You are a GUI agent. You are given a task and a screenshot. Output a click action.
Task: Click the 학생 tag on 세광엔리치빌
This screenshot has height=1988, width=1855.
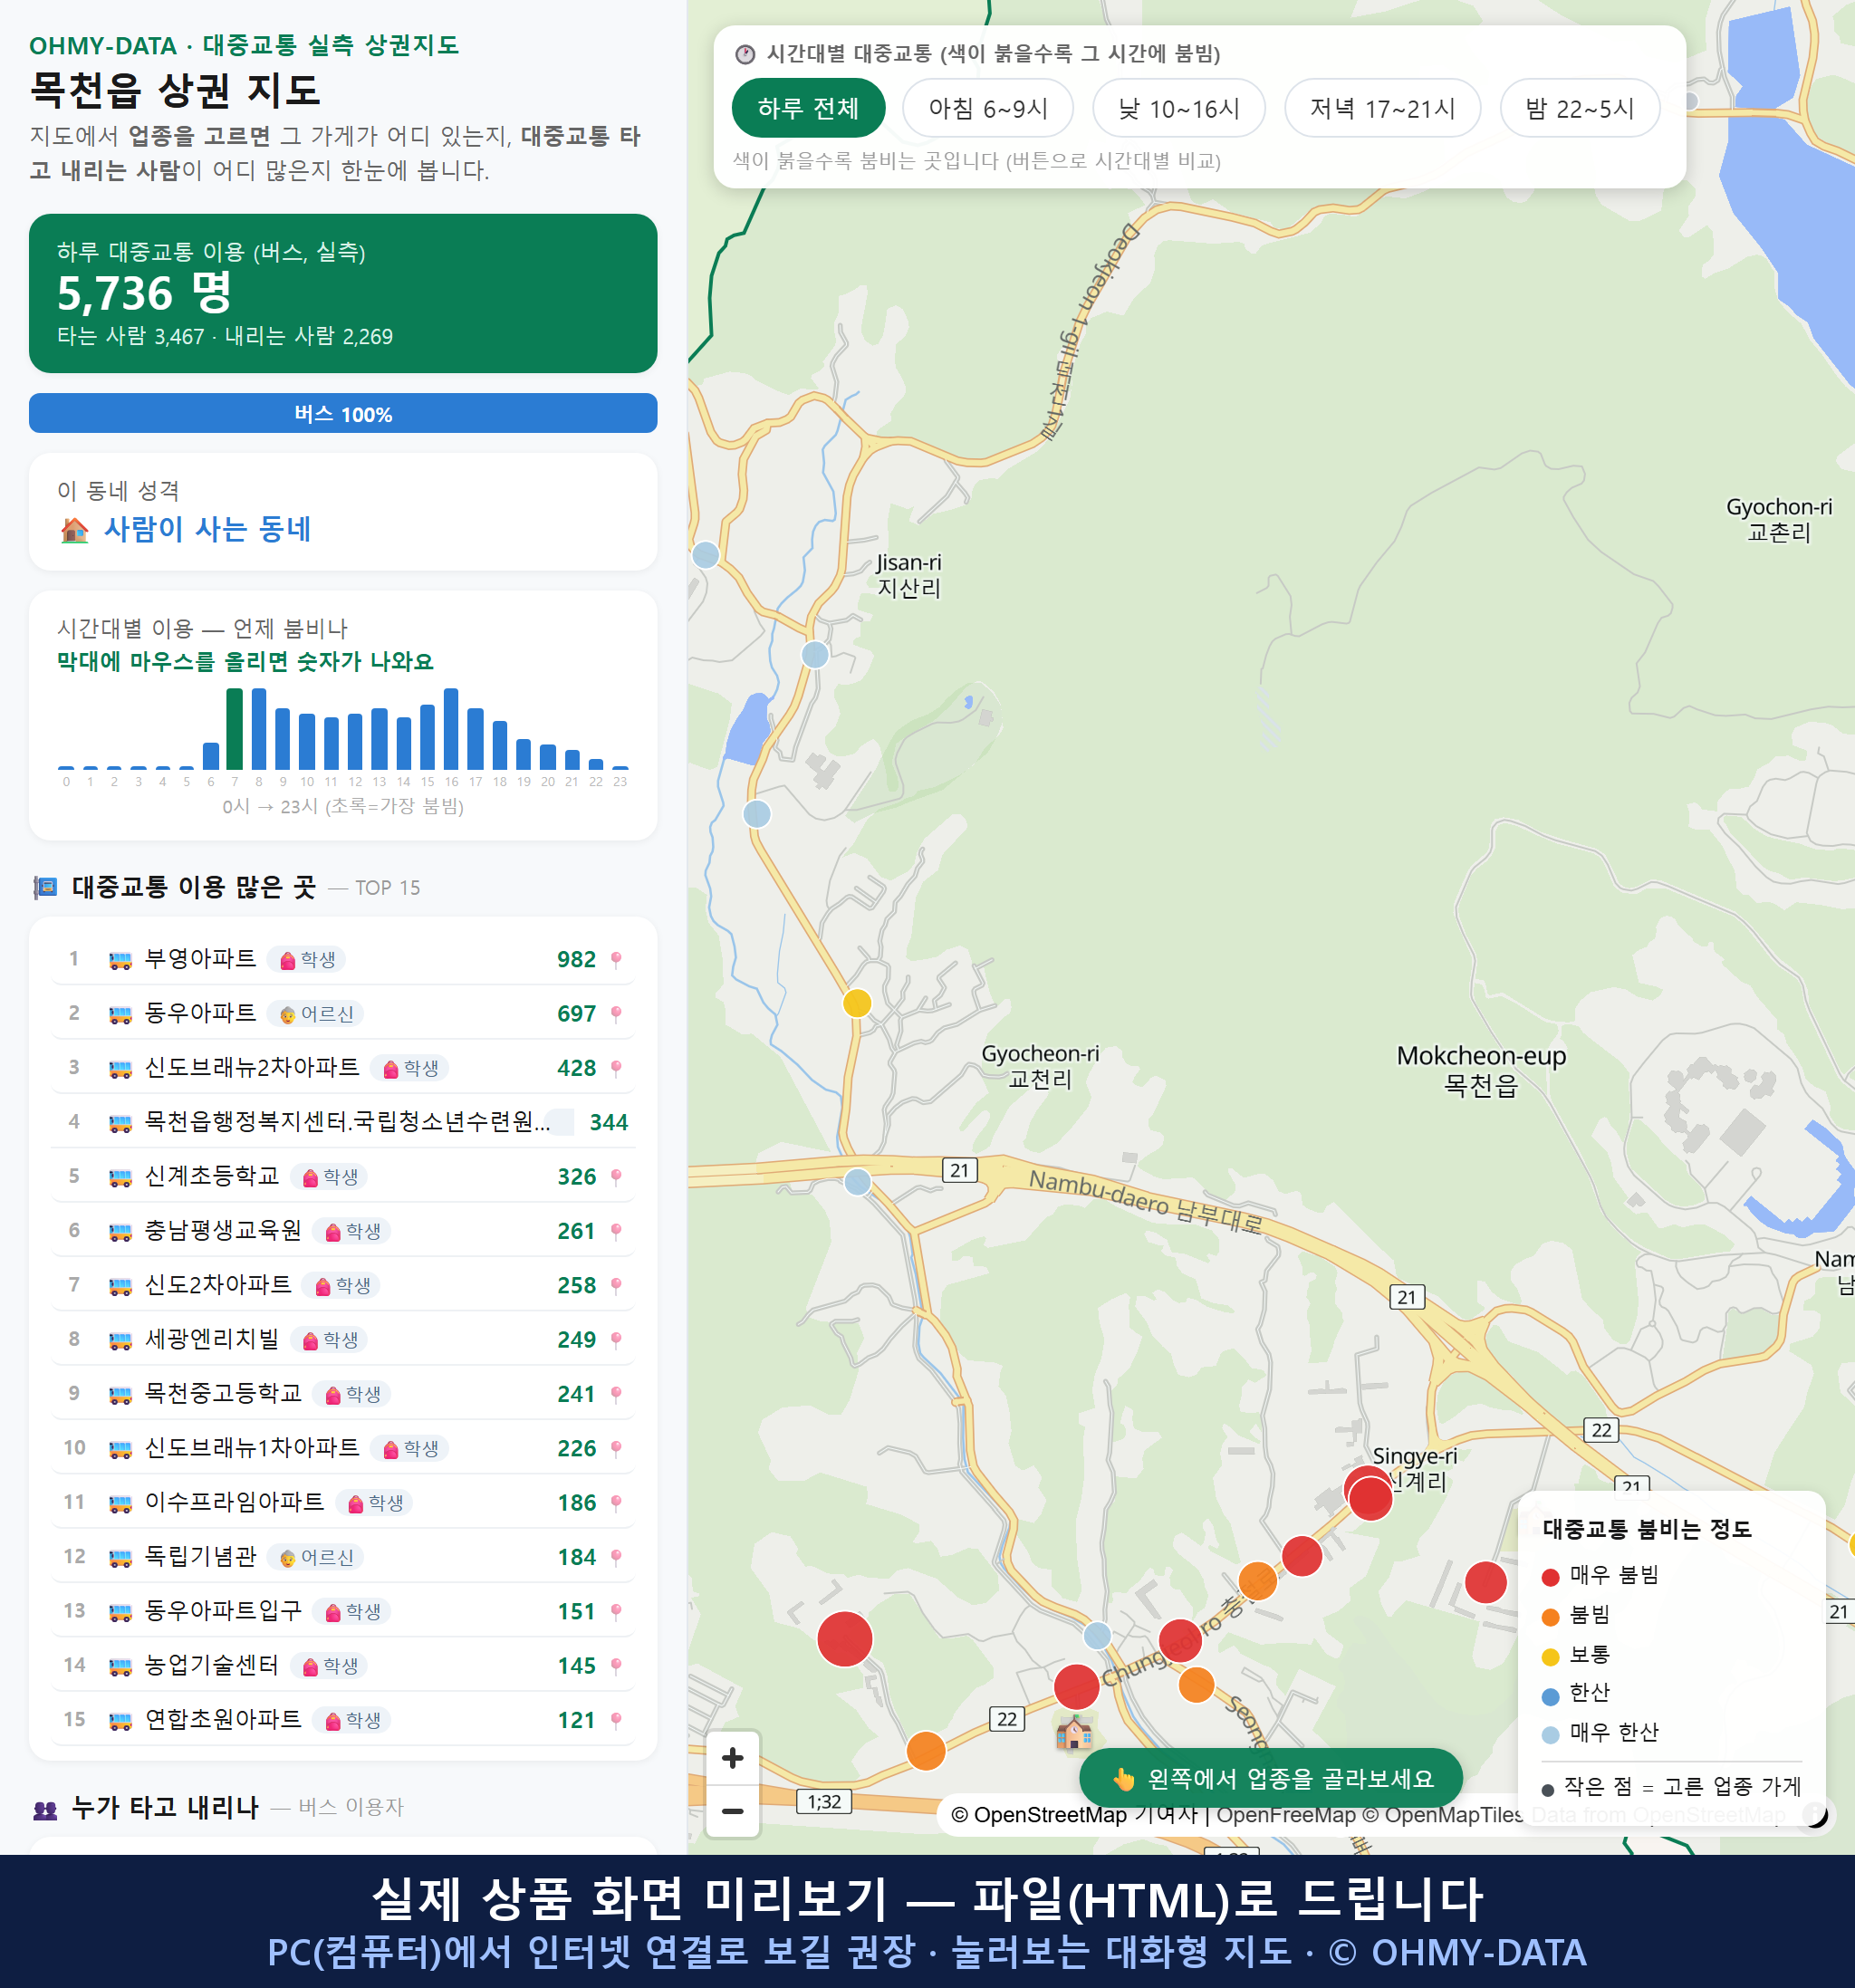click(x=329, y=1340)
